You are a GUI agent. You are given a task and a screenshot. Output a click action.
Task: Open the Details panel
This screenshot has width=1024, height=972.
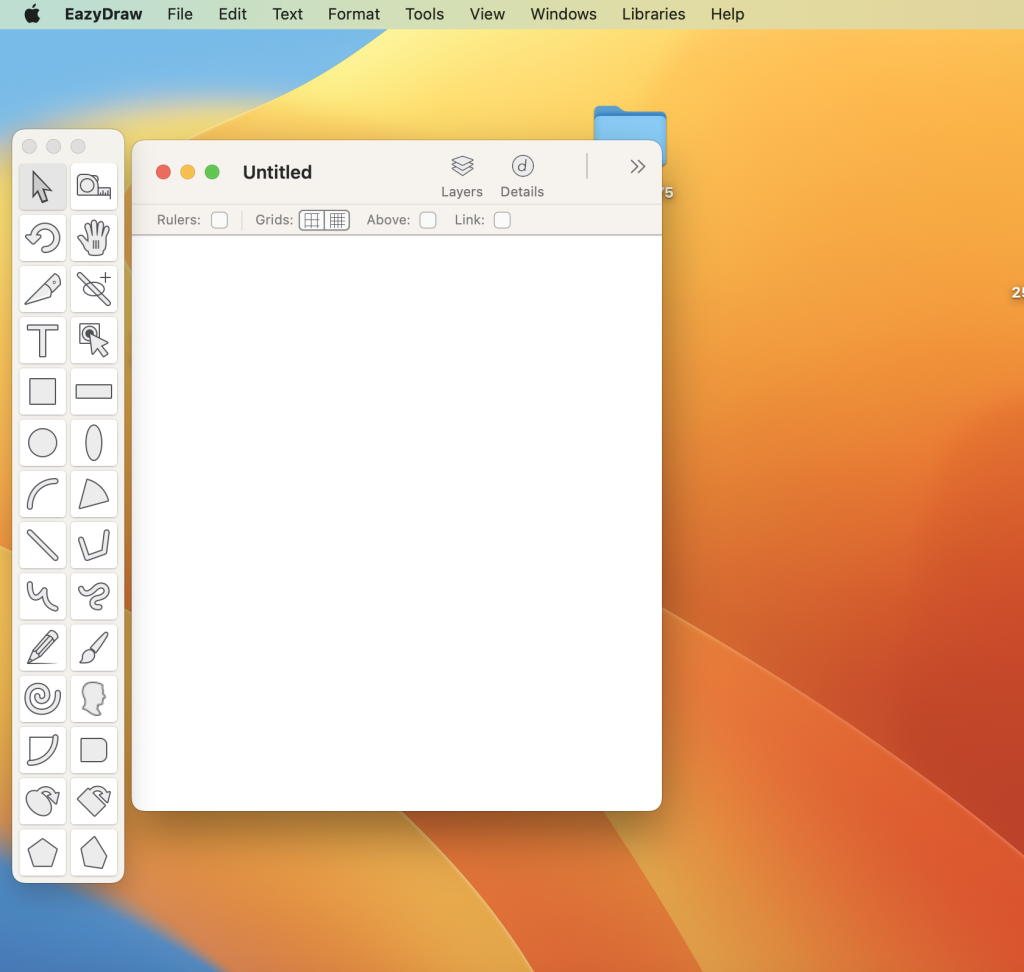(x=522, y=176)
